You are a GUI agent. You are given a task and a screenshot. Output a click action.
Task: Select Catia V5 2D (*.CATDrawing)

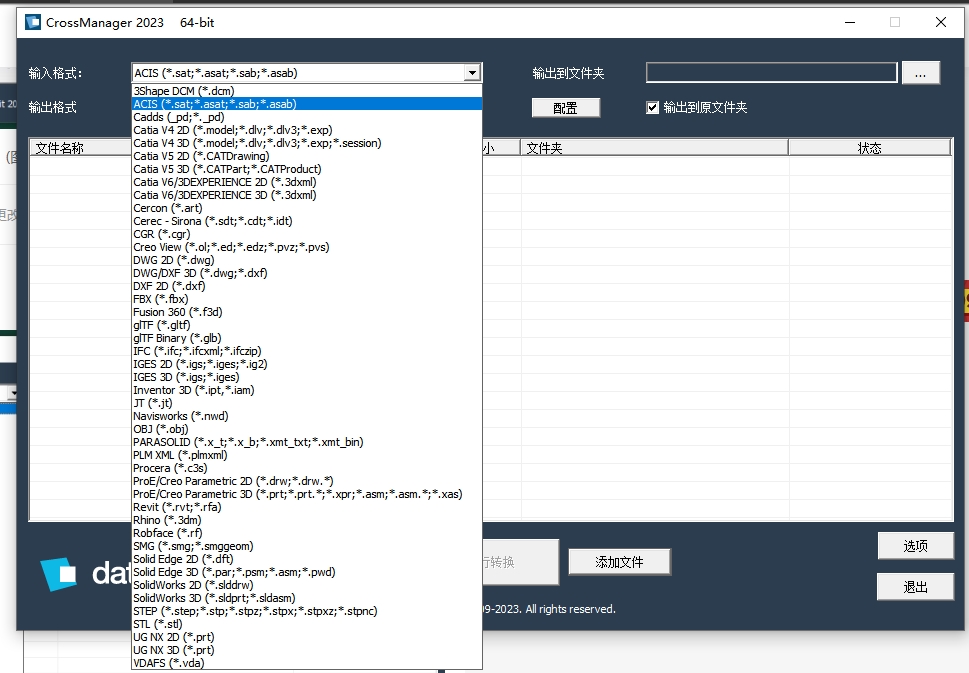[x=307, y=156]
